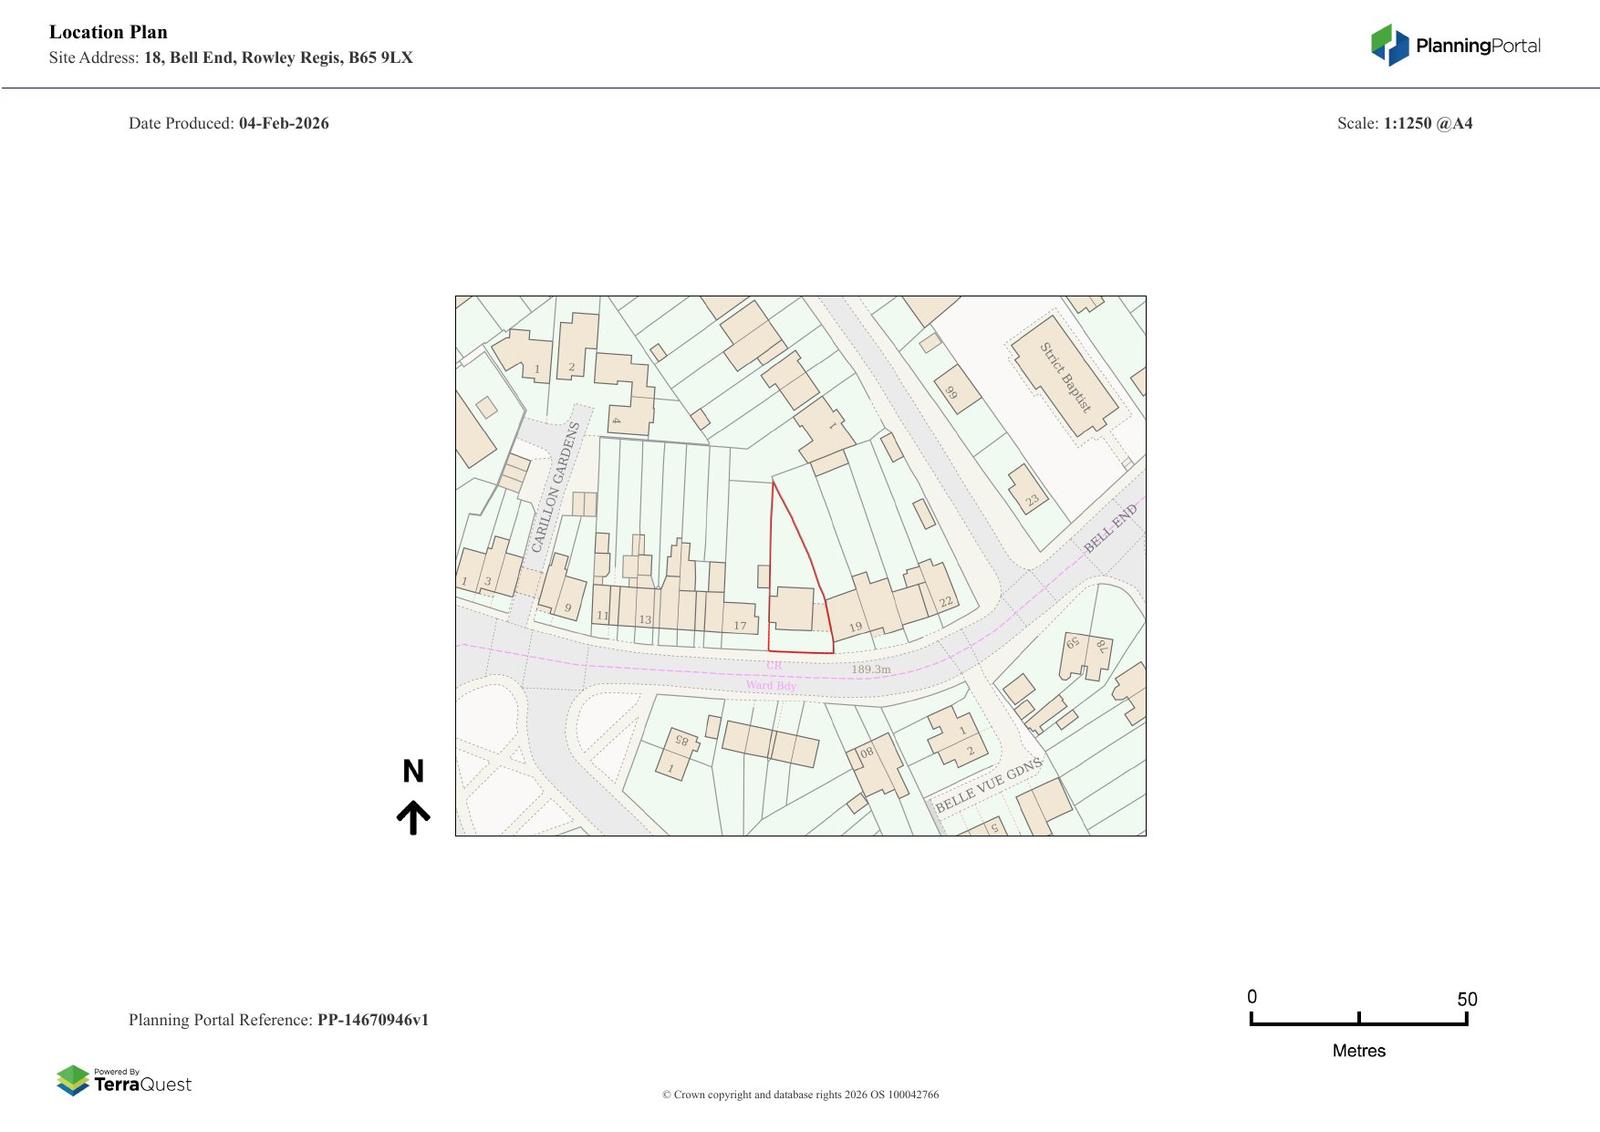The width and height of the screenshot is (1600, 1132).
Task: Click the scale value 1:1250 @A4
Action: [x=1427, y=124]
